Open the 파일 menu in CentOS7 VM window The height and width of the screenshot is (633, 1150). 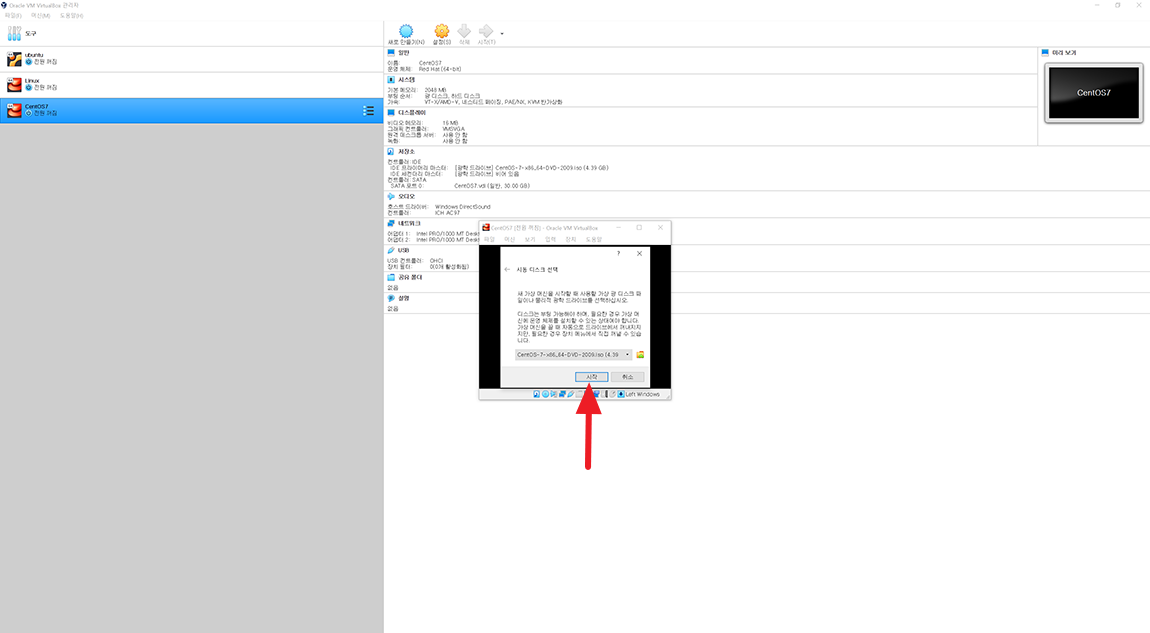pyautogui.click(x=489, y=239)
